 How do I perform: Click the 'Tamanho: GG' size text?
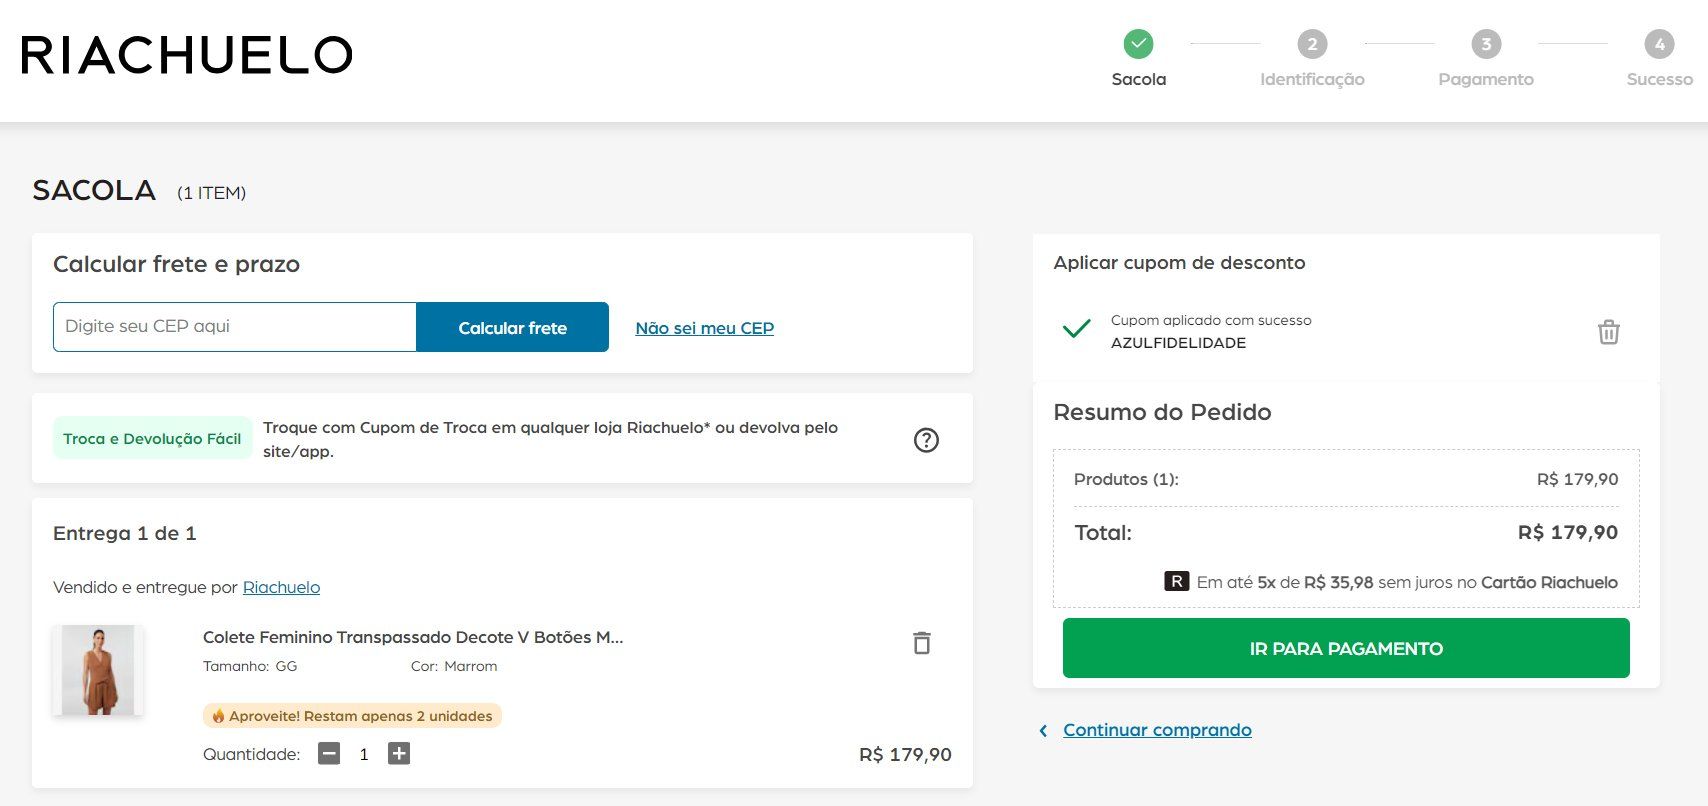pyautogui.click(x=250, y=666)
